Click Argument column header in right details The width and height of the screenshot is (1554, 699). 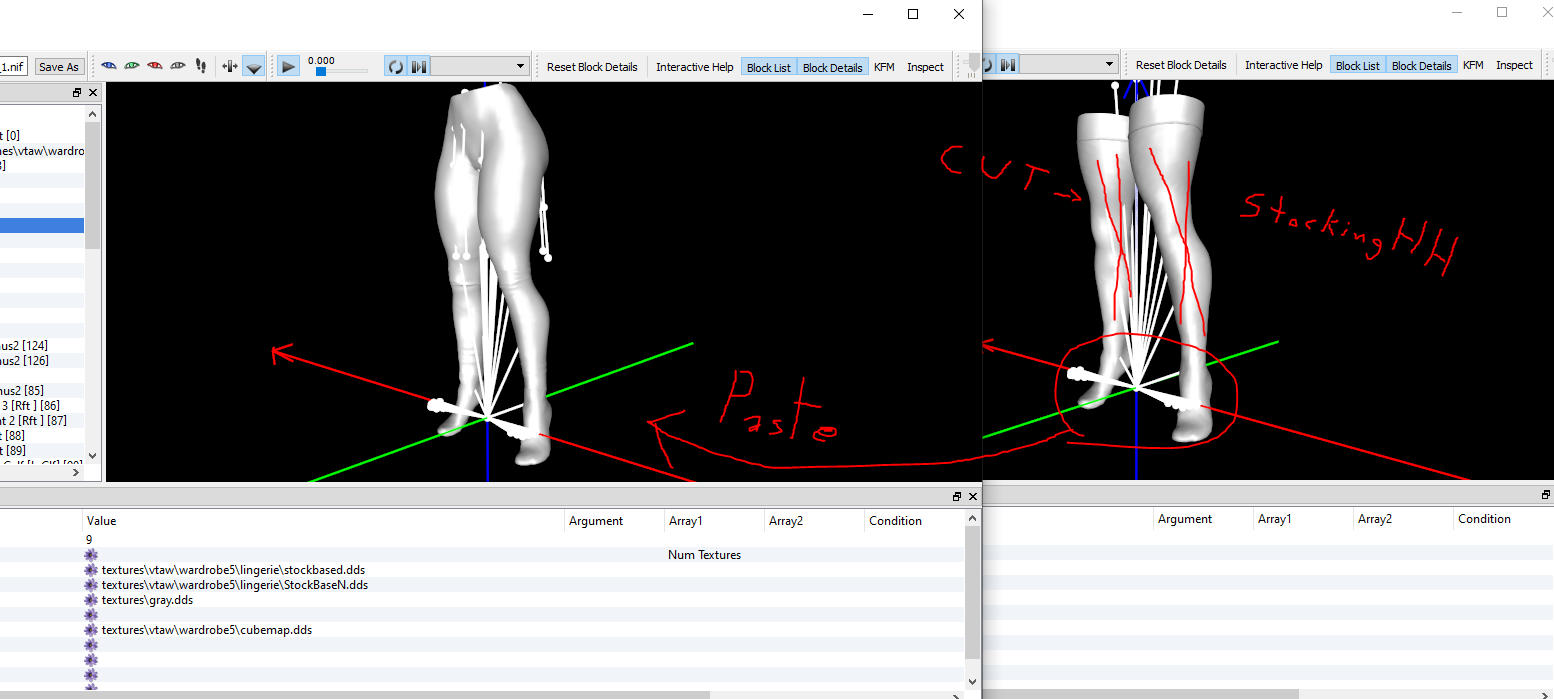[1203, 519]
